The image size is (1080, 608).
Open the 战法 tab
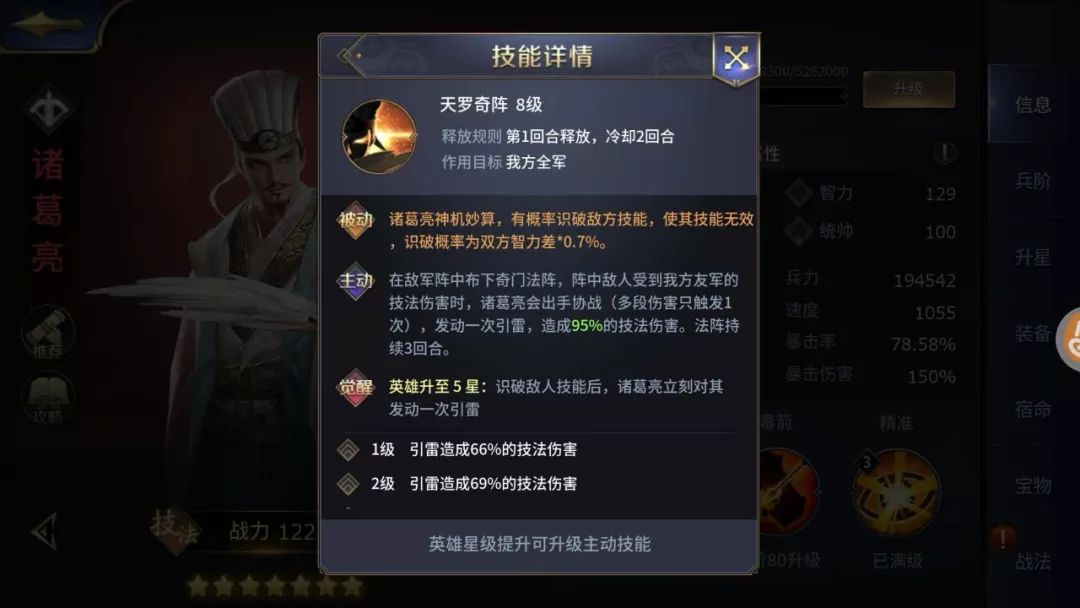pos(1033,561)
